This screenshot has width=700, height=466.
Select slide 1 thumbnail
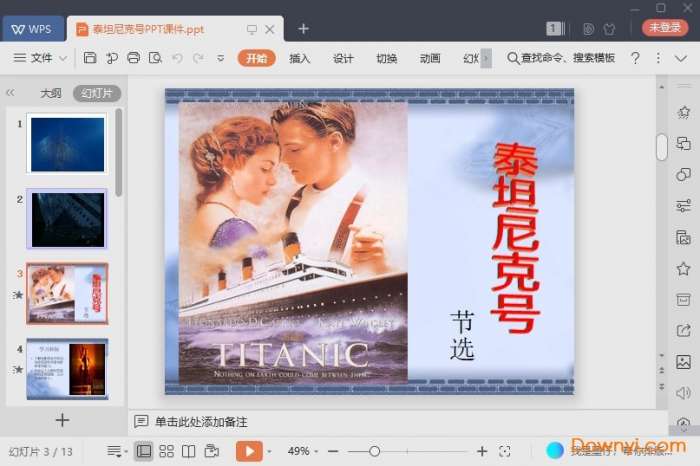click(67, 143)
